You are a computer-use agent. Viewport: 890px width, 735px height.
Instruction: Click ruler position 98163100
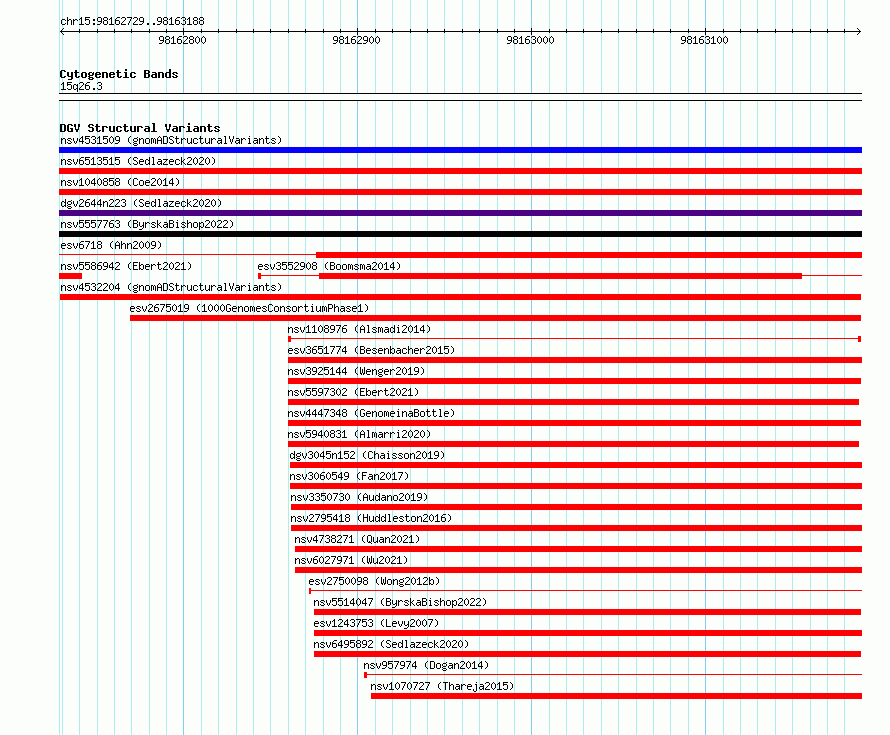pyautogui.click(x=704, y=40)
